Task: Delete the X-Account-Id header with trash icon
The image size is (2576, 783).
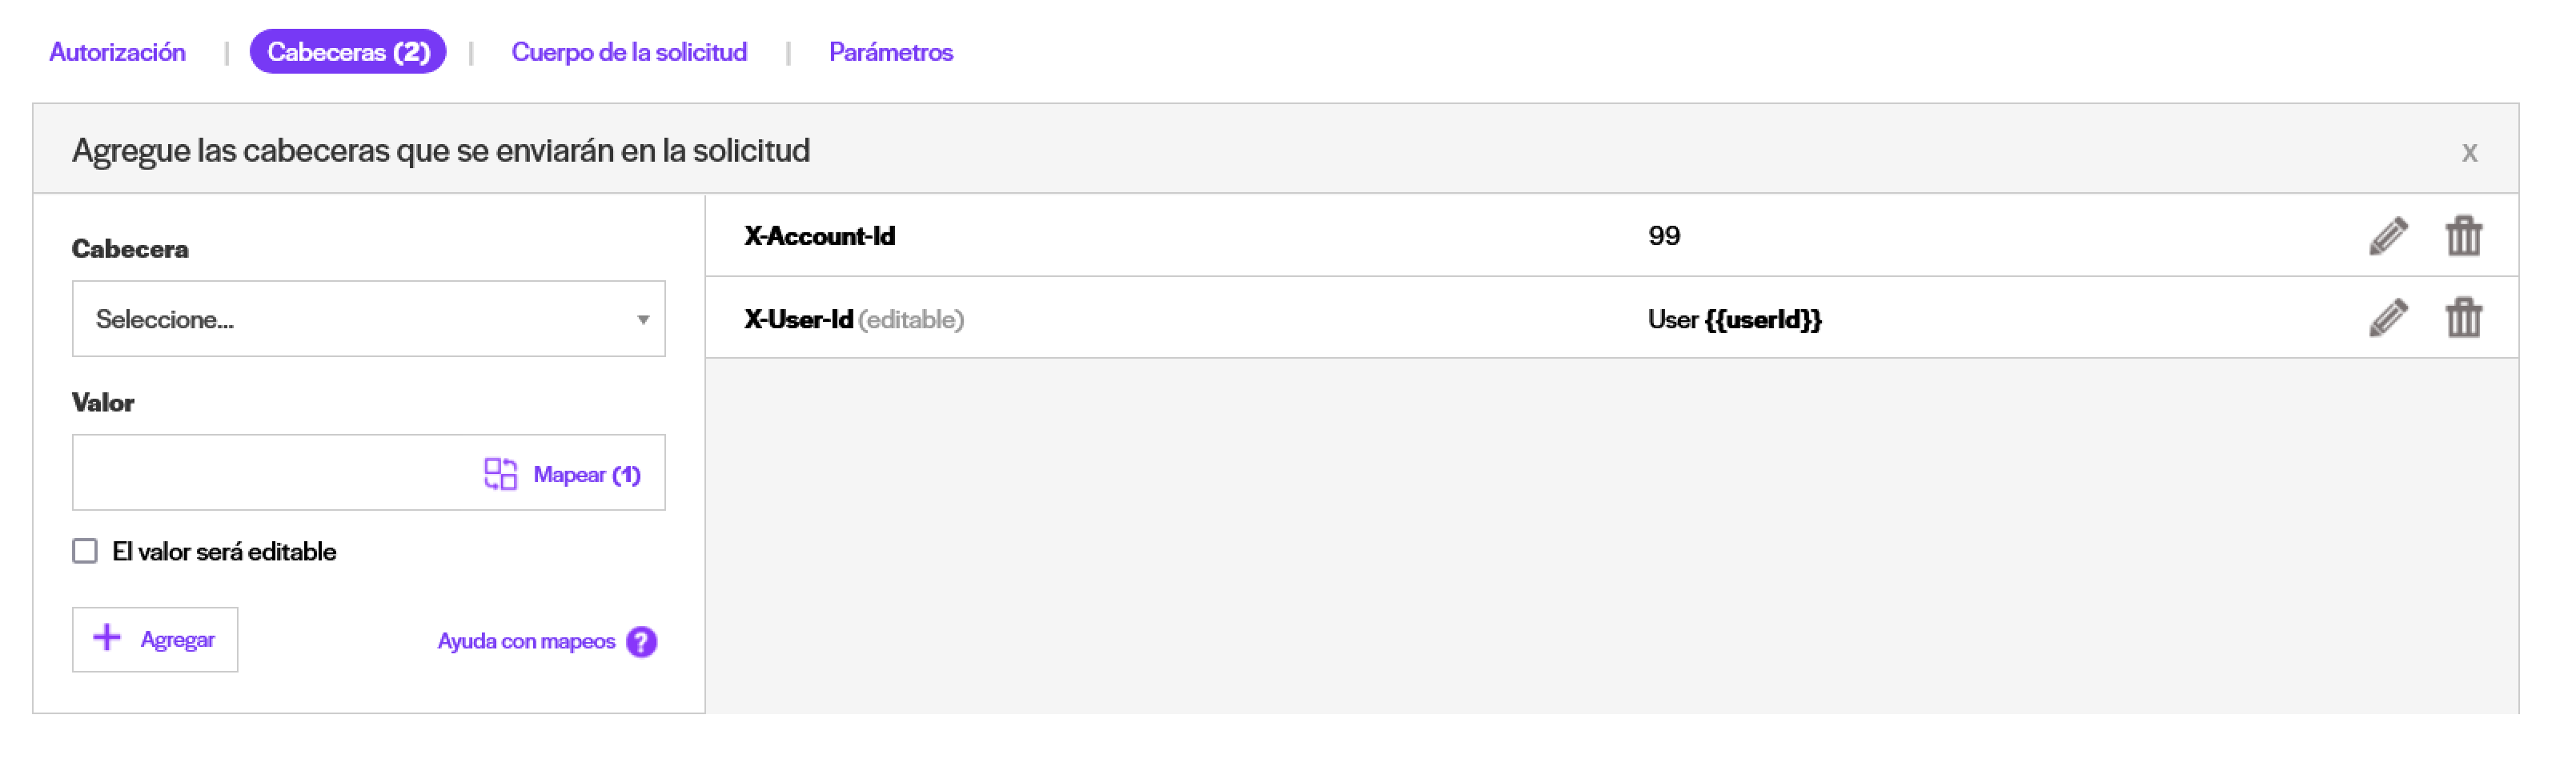Action: [x=2463, y=237]
